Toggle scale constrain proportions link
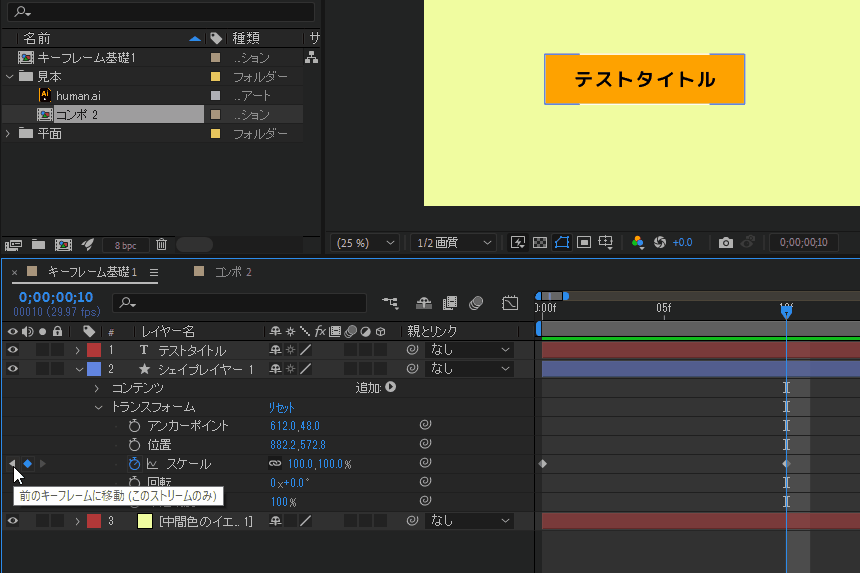Image resolution: width=860 pixels, height=573 pixels. [x=275, y=463]
